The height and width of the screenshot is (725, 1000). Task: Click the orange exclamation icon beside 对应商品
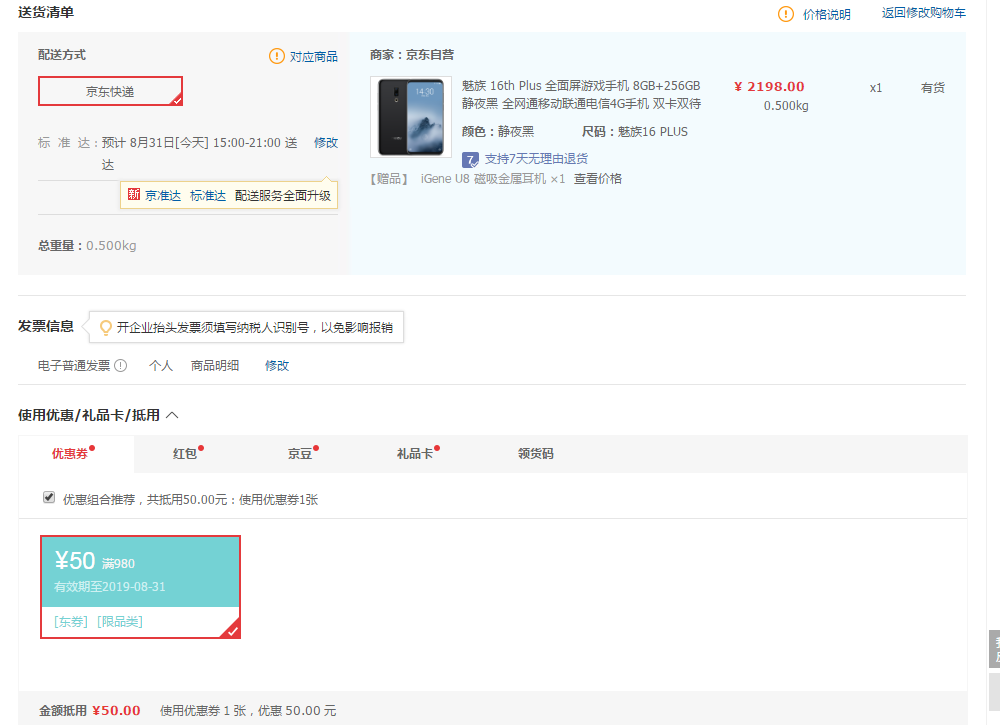[x=277, y=56]
